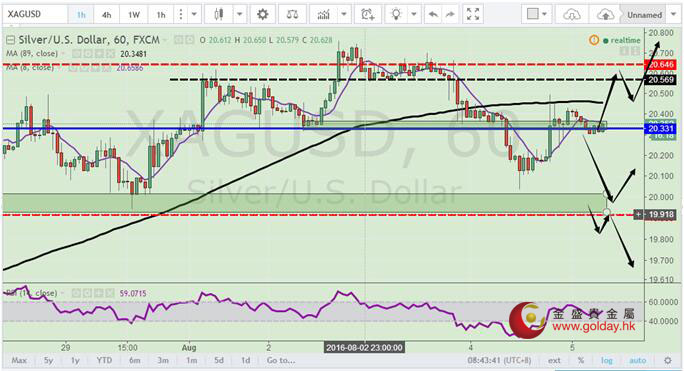Redo with the right arrow icon
The width and height of the screenshot is (684, 371).
pyautogui.click(x=450, y=15)
